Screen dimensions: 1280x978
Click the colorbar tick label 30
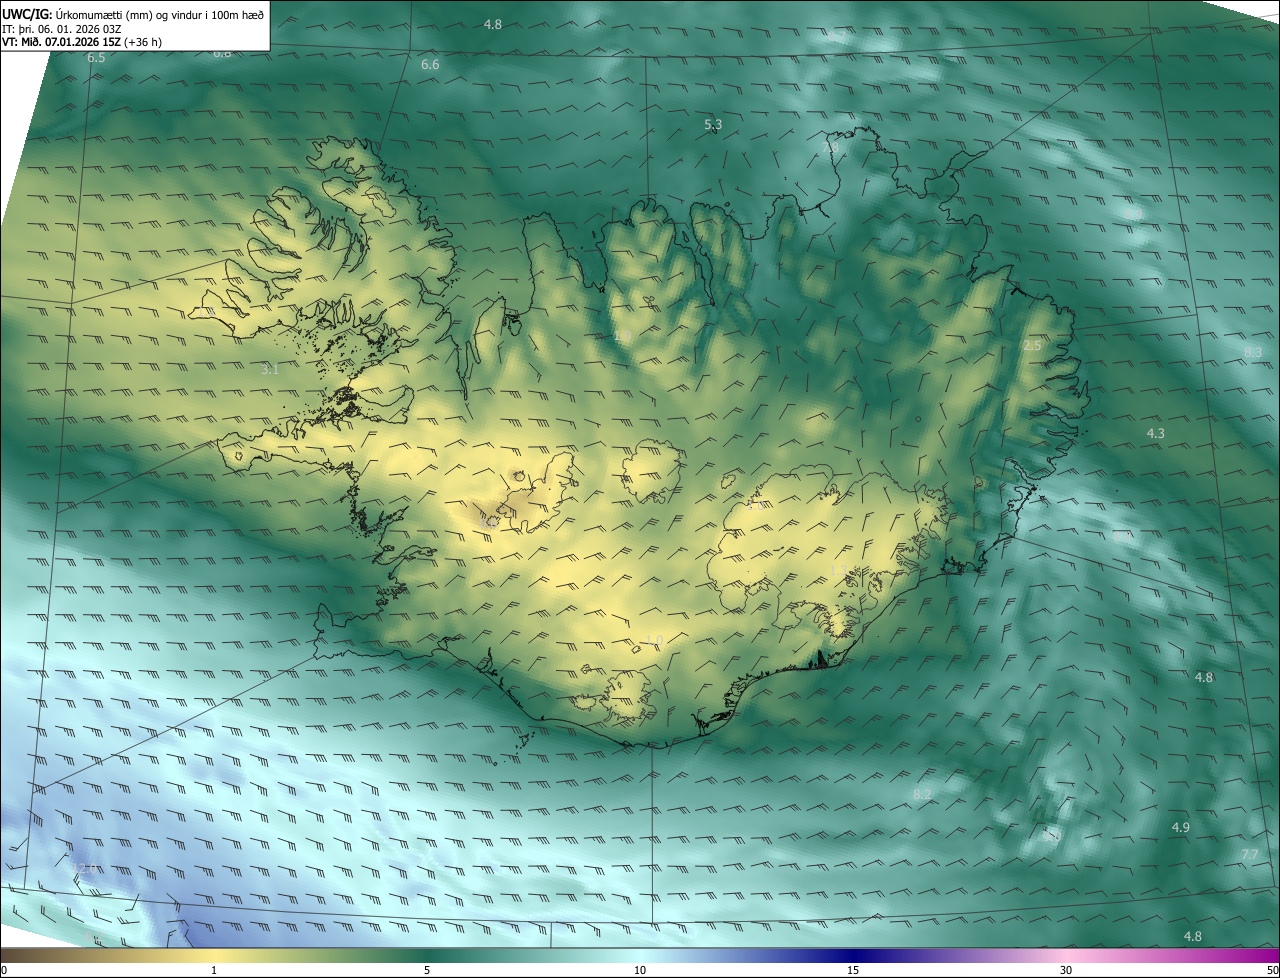point(1066,970)
